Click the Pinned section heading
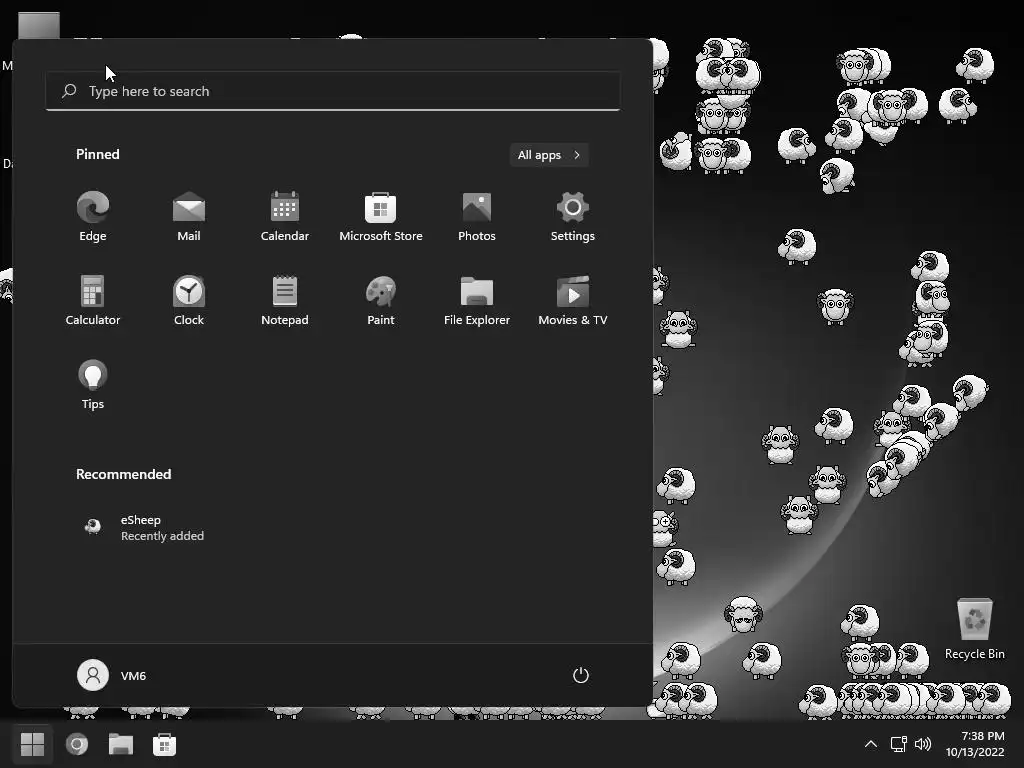The width and height of the screenshot is (1024, 768). [x=97, y=154]
